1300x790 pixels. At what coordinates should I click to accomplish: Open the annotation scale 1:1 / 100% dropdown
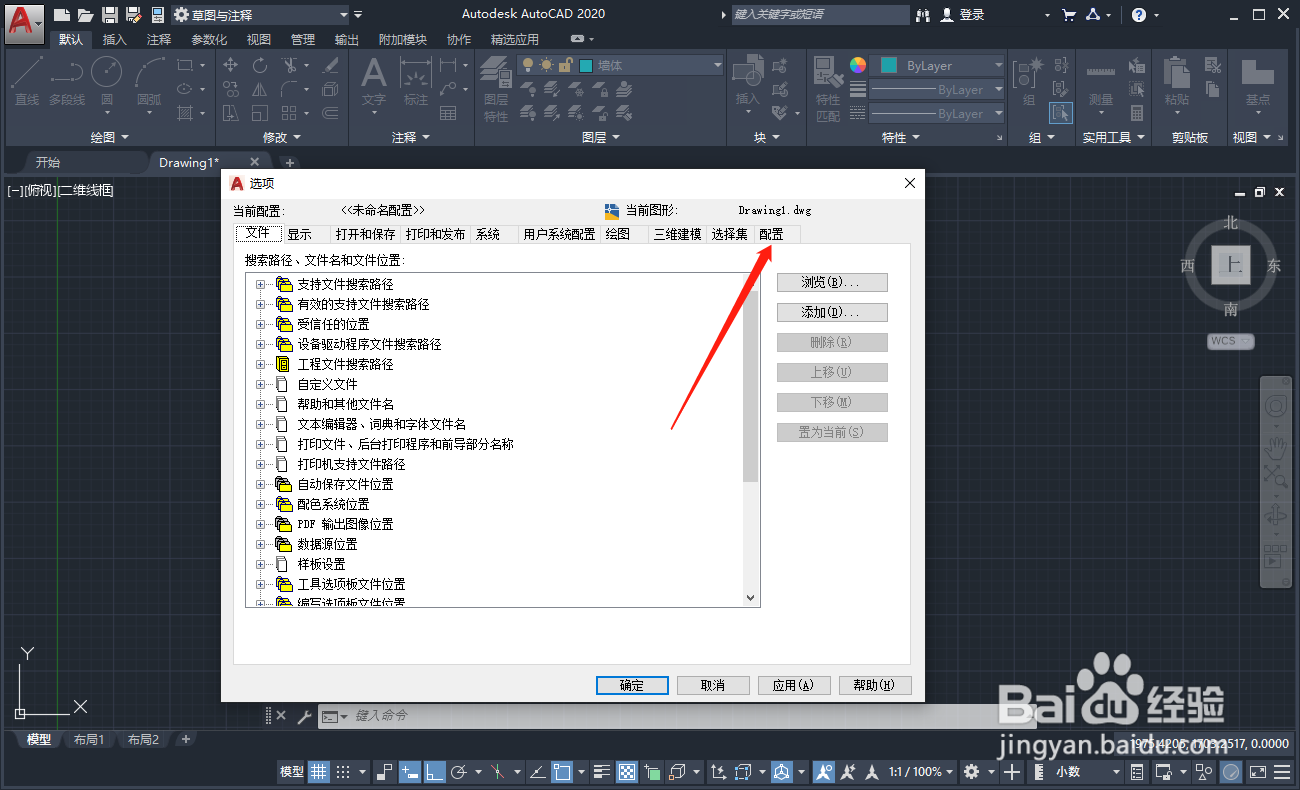point(921,772)
